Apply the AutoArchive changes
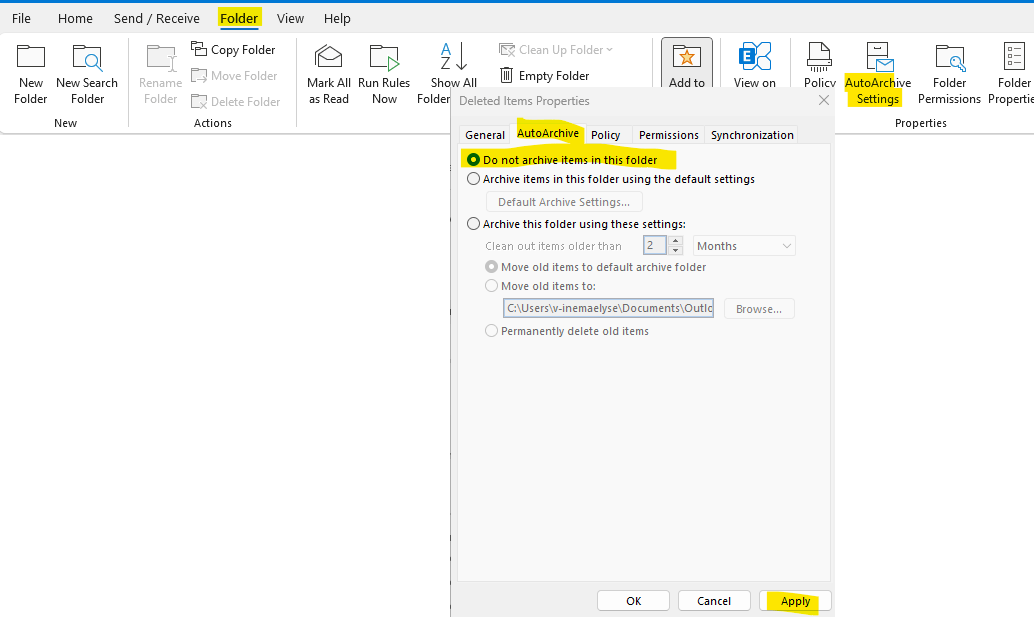The image size is (1034, 622). [x=795, y=601]
